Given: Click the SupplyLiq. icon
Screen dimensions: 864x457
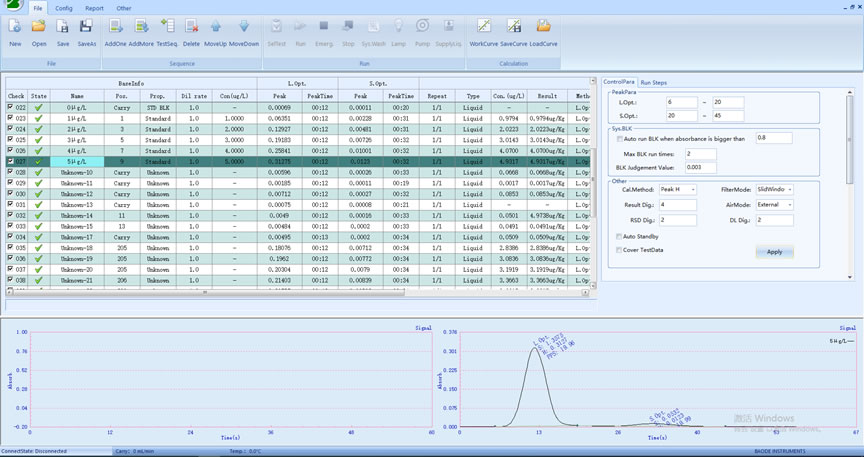Looking at the screenshot, I should click(x=449, y=26).
